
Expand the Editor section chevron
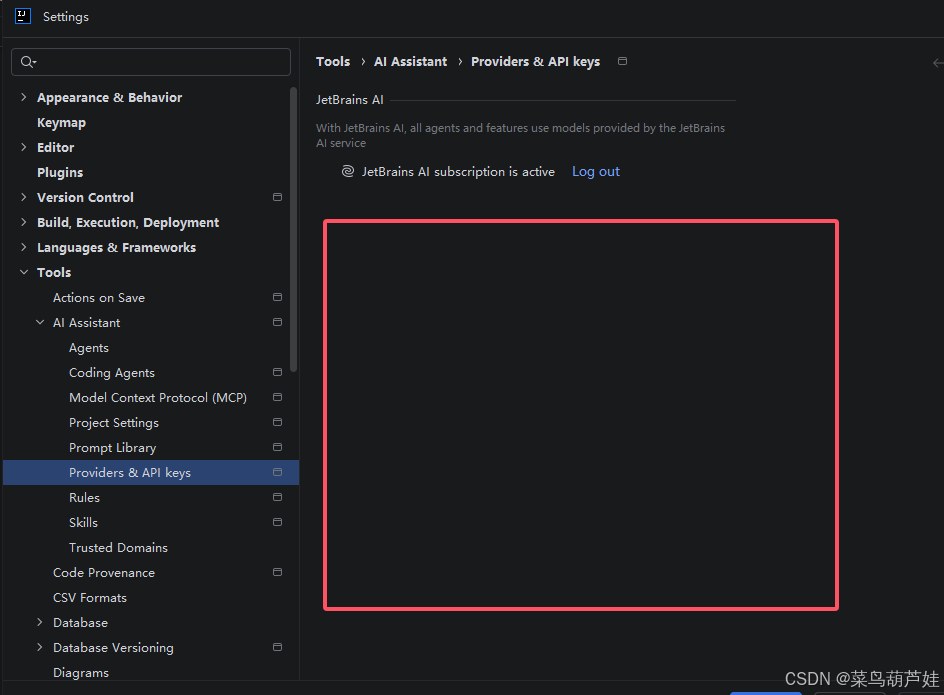23,147
